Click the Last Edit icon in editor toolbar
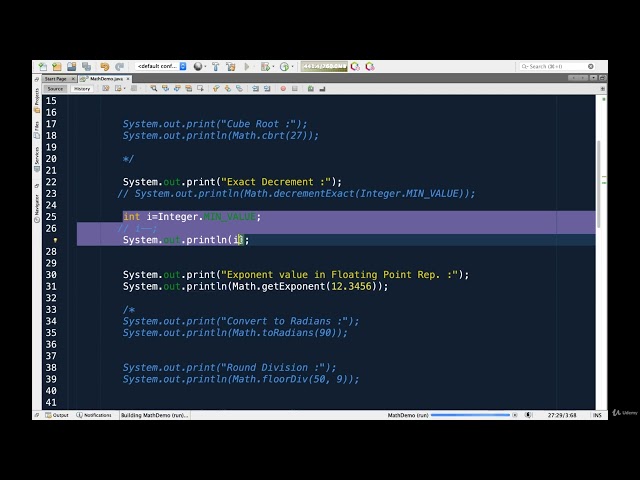 tap(106, 89)
